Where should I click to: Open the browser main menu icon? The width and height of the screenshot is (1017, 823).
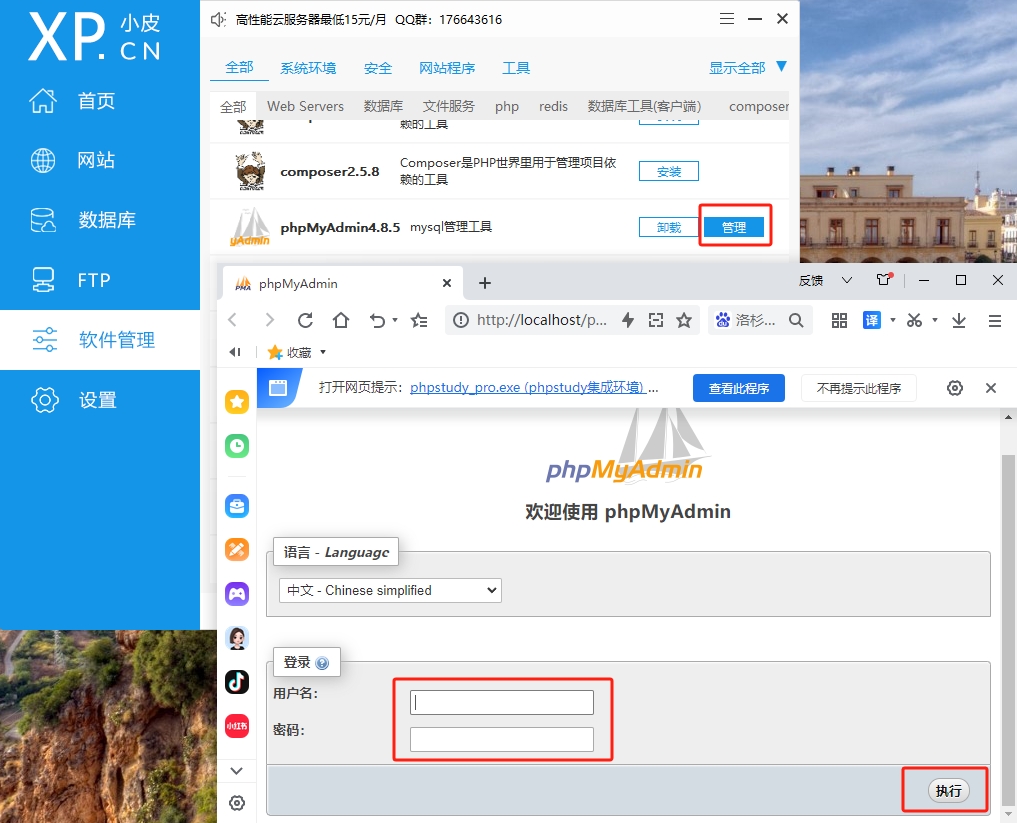pos(994,320)
